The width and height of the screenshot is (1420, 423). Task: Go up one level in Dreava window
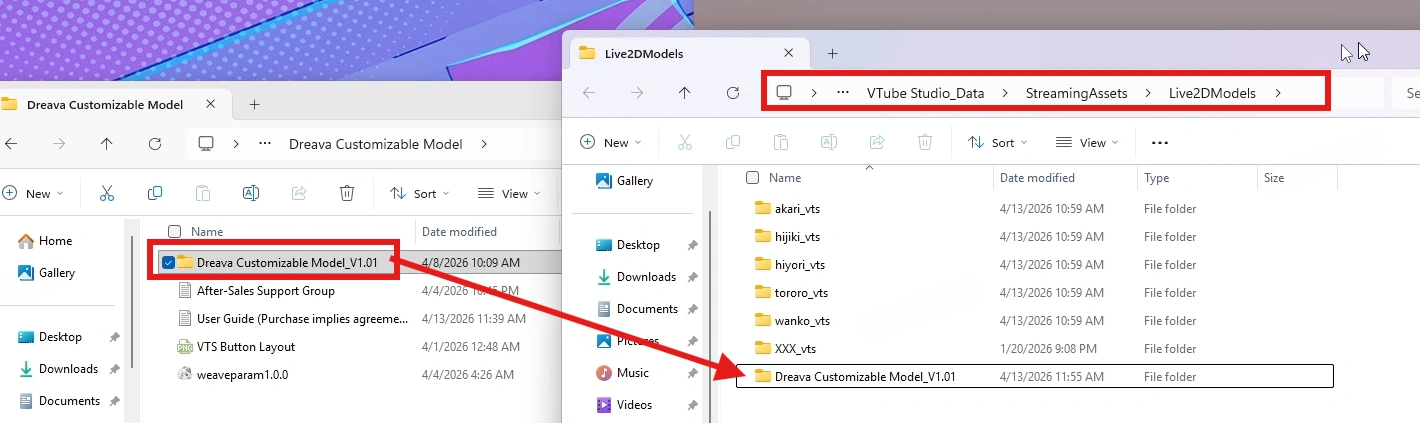pos(107,144)
